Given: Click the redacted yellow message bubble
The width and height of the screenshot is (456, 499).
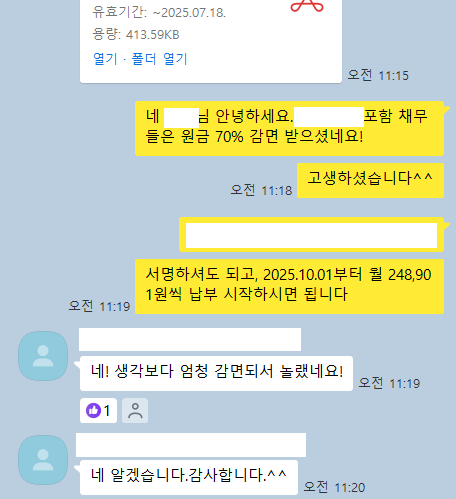Looking at the screenshot, I should pyautogui.click(x=311, y=235).
